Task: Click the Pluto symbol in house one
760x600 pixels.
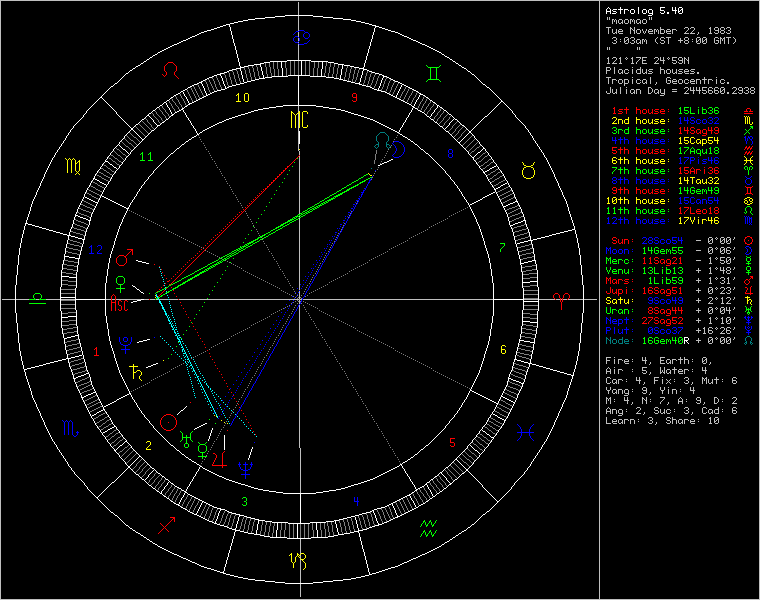Action: (126, 344)
